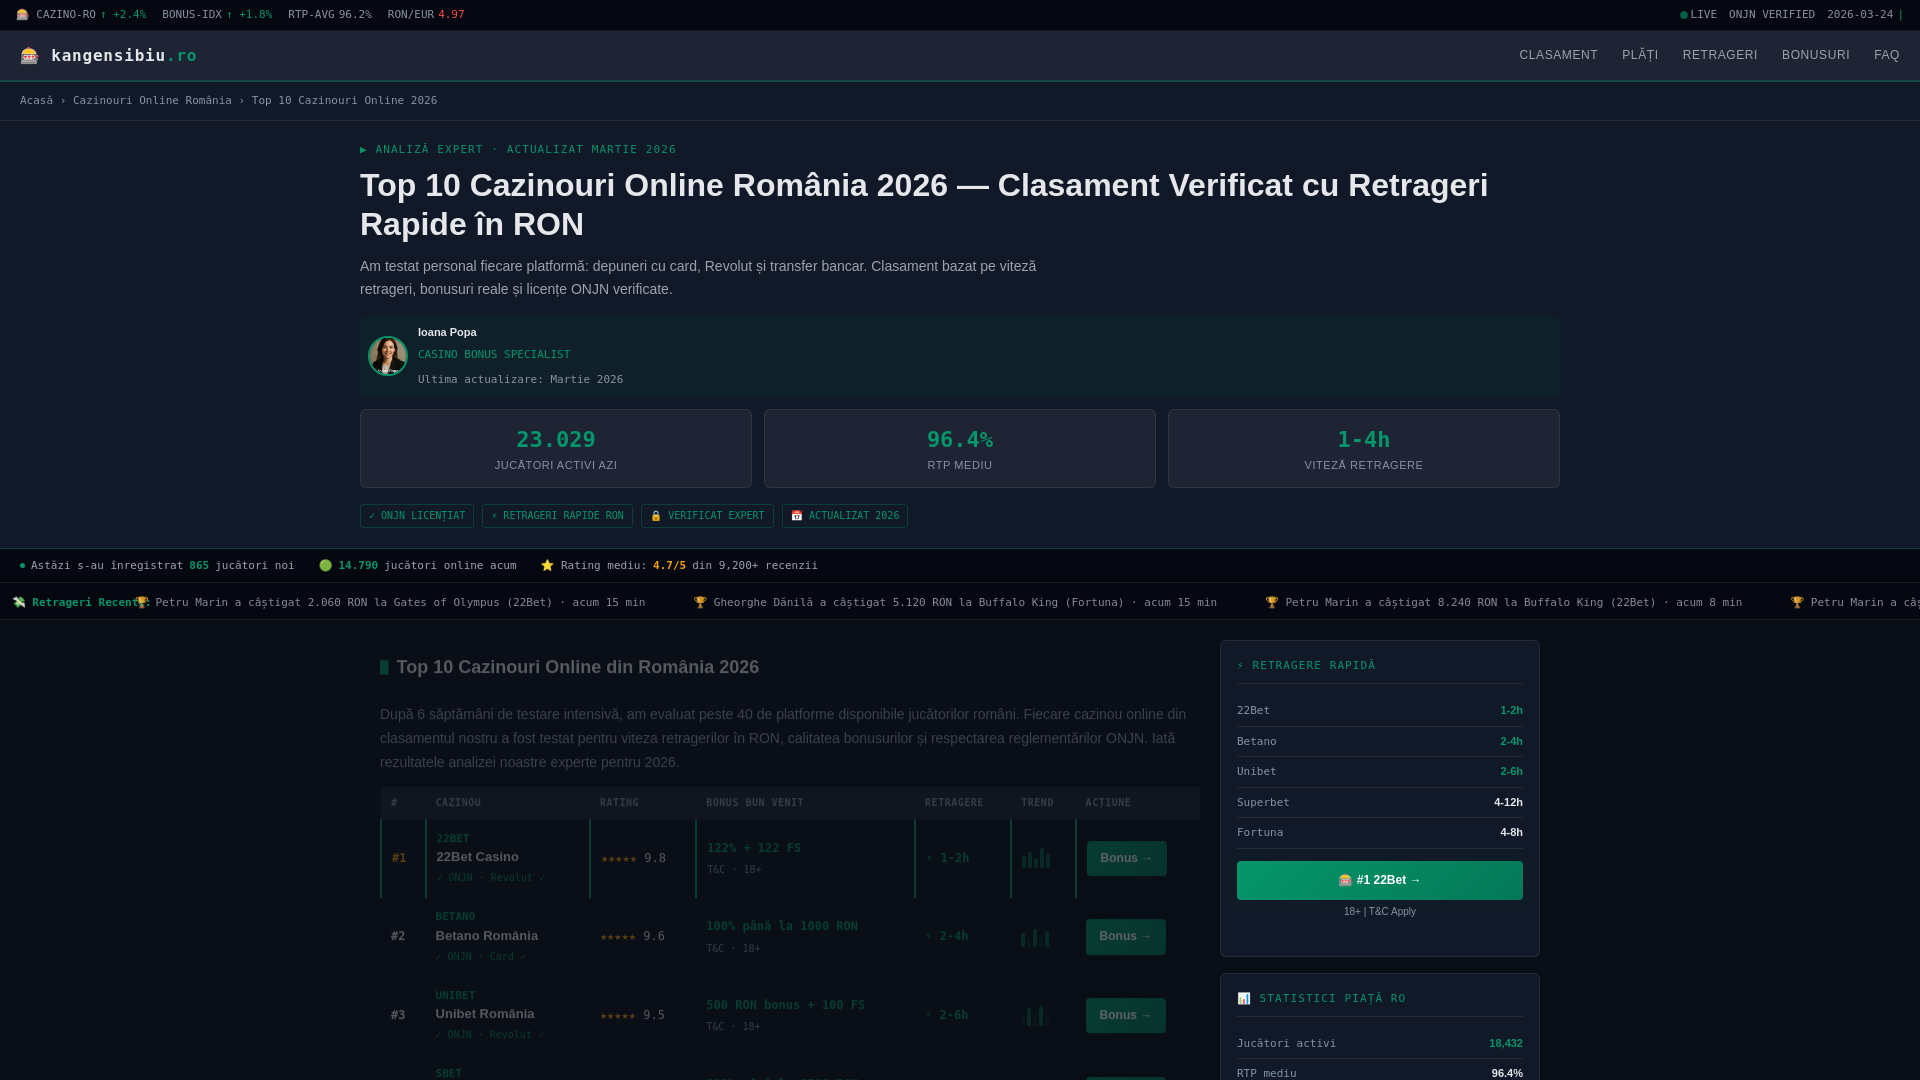
Task: Click the RTP-AVG 96.2% ticker entry
Action: pyautogui.click(x=330, y=15)
